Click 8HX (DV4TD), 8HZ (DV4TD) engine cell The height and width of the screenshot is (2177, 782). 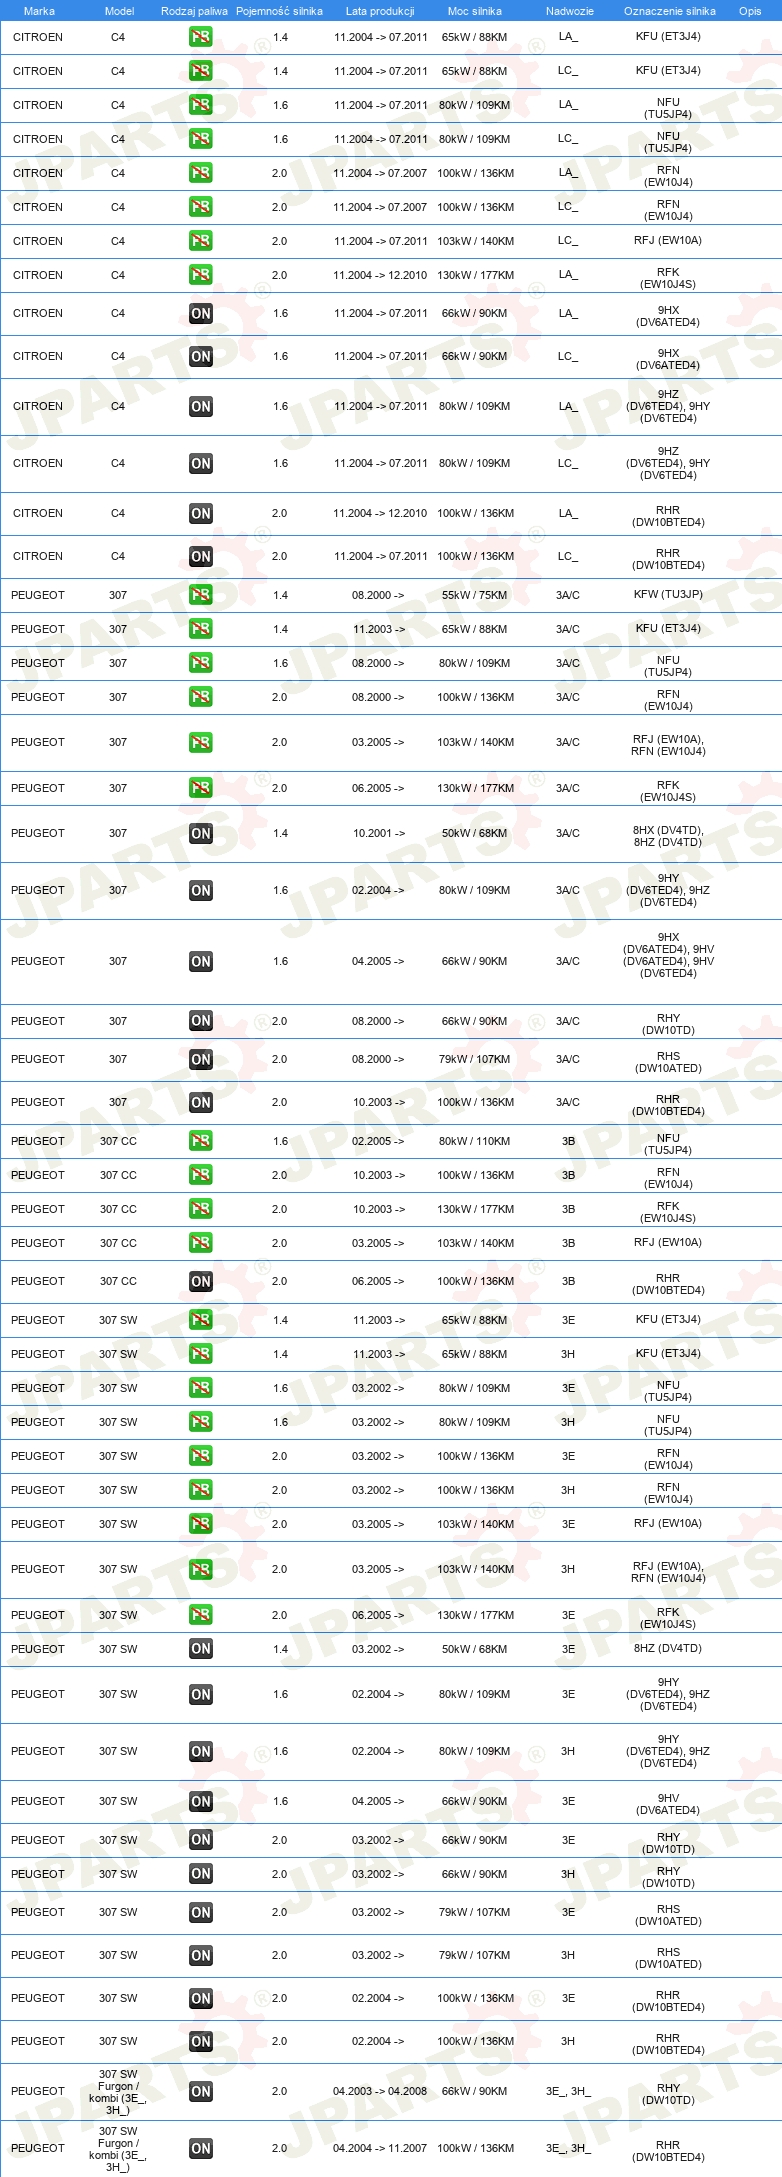pos(668,836)
